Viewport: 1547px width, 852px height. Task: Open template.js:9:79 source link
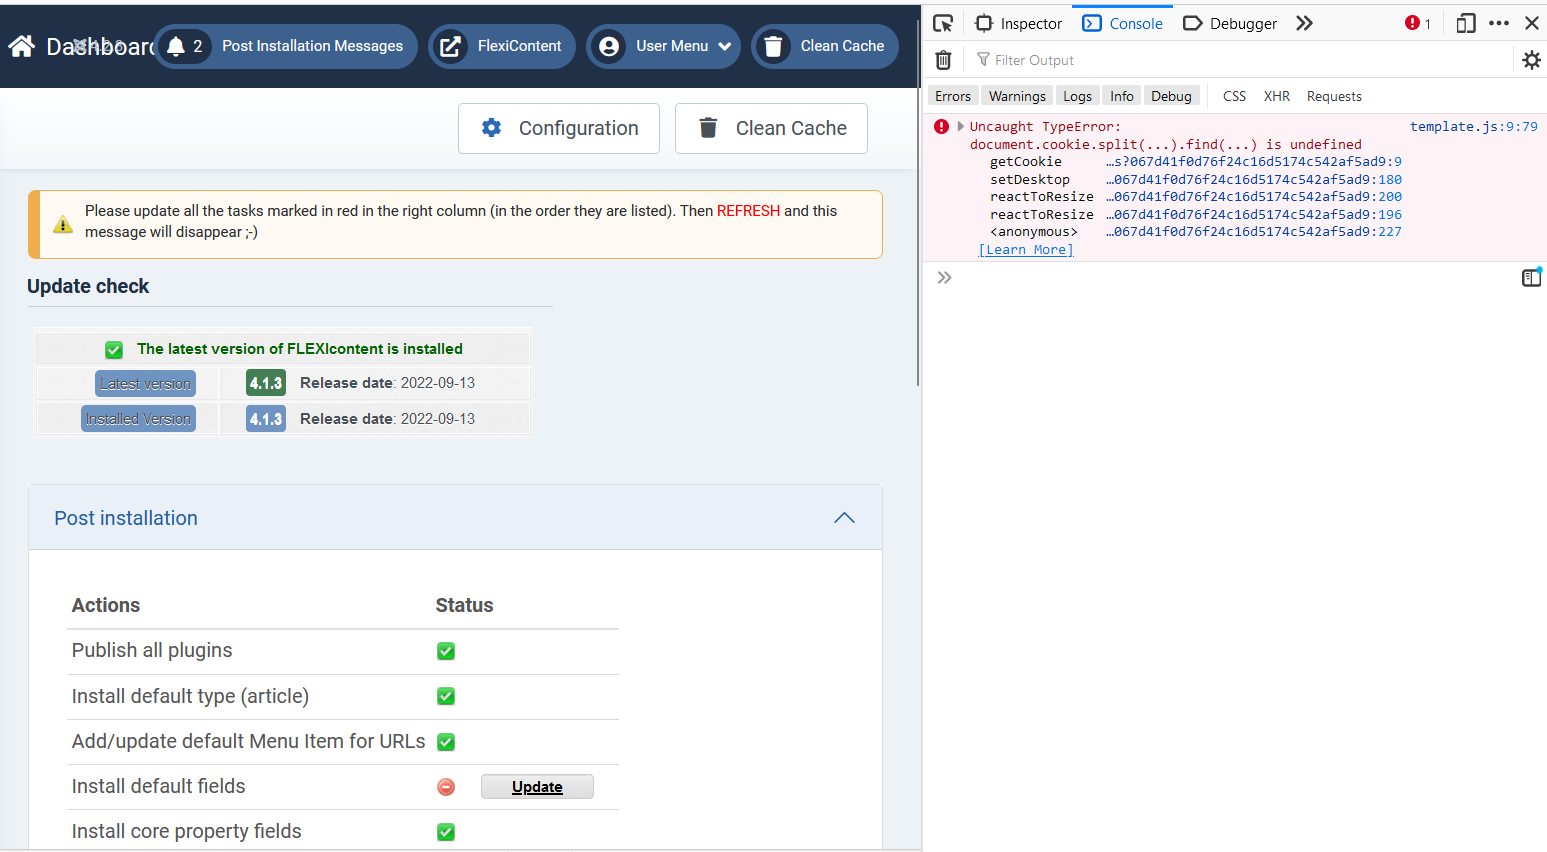(x=1474, y=126)
